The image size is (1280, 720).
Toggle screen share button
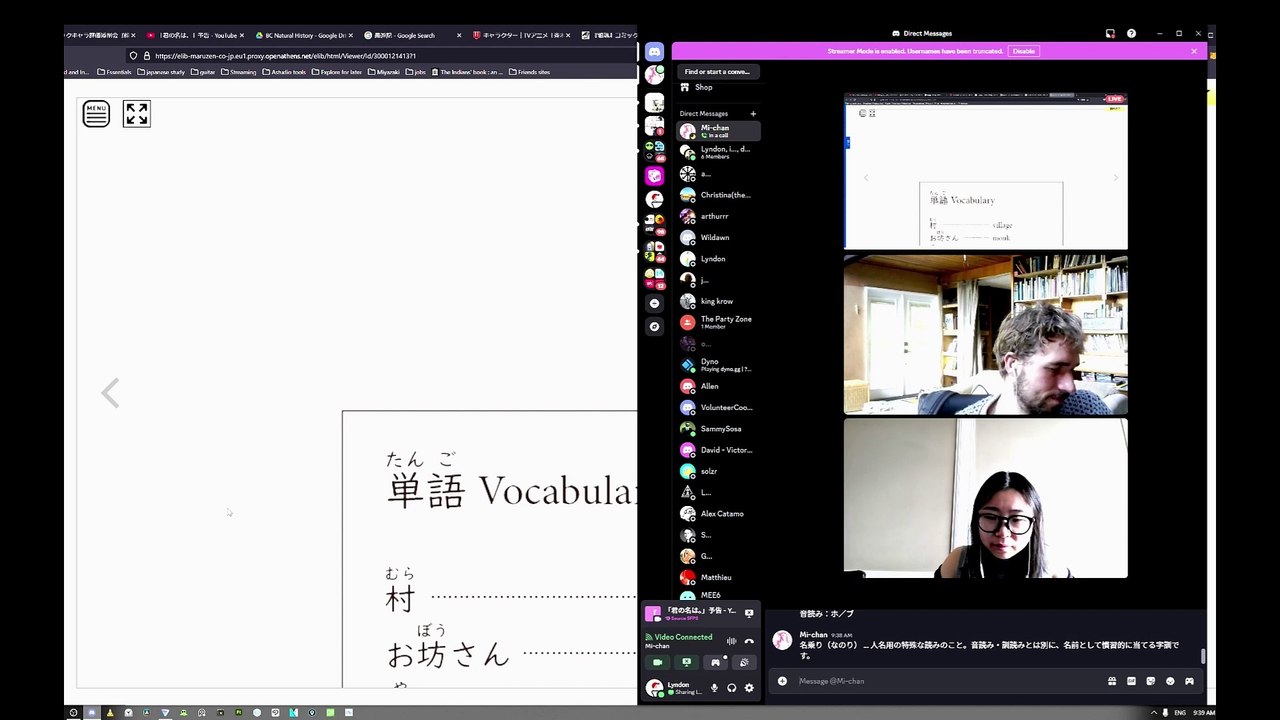click(686, 662)
